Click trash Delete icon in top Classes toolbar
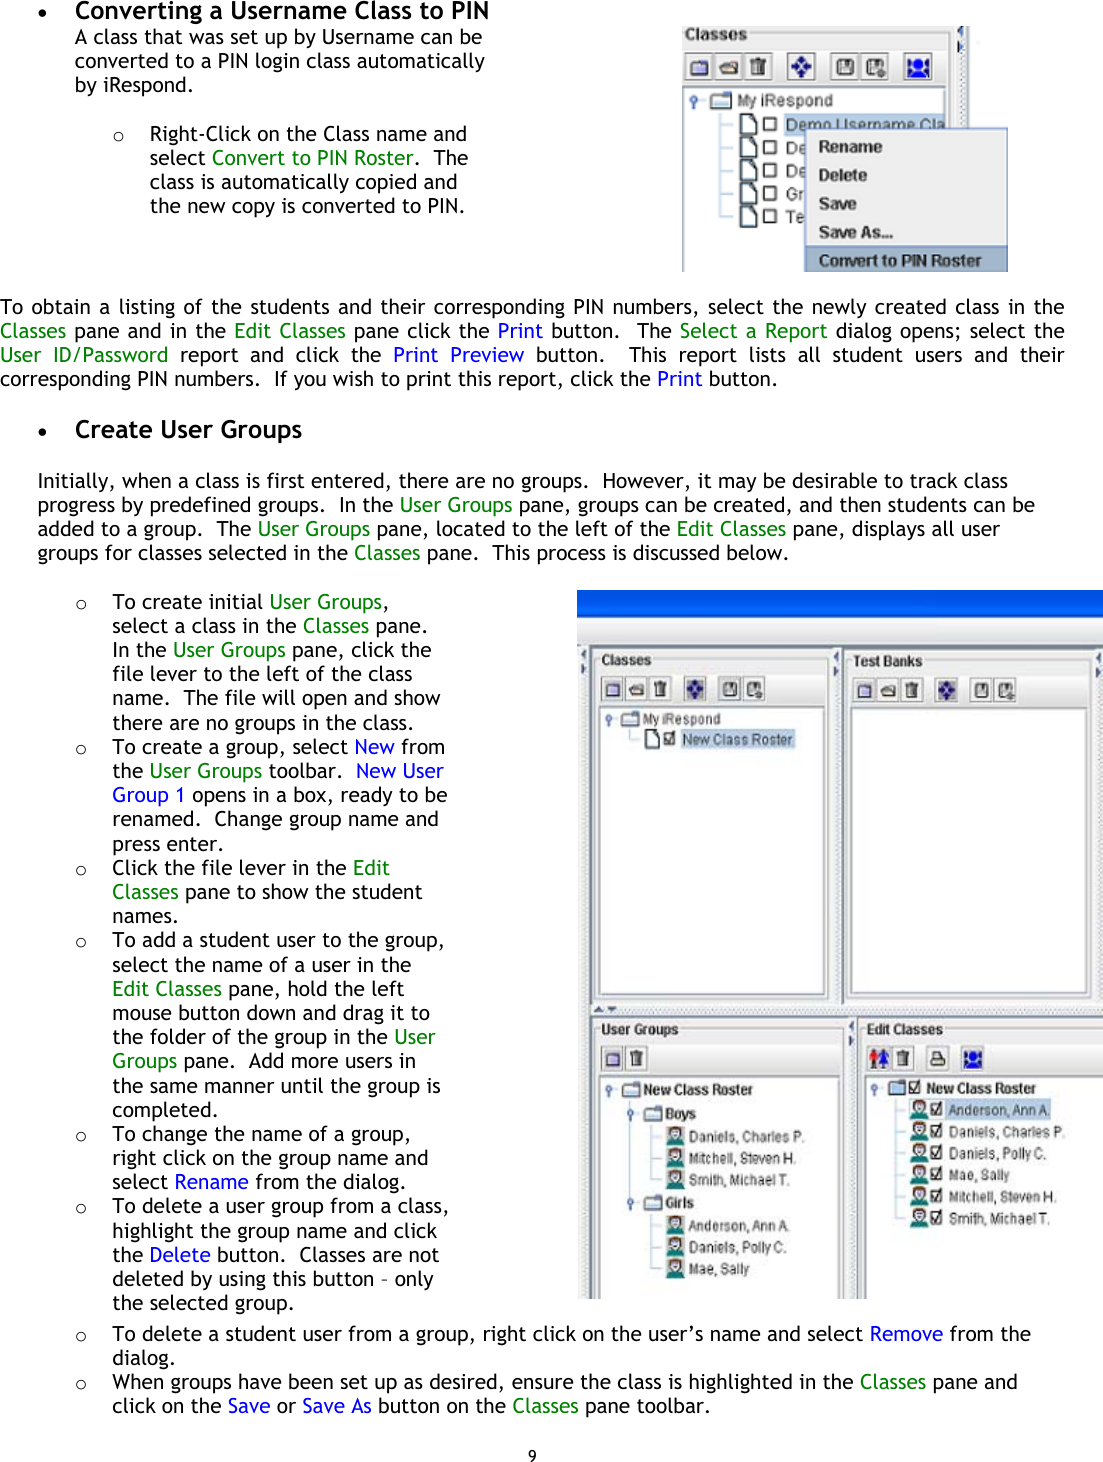Viewport: 1103px width, 1462px height. click(x=758, y=67)
